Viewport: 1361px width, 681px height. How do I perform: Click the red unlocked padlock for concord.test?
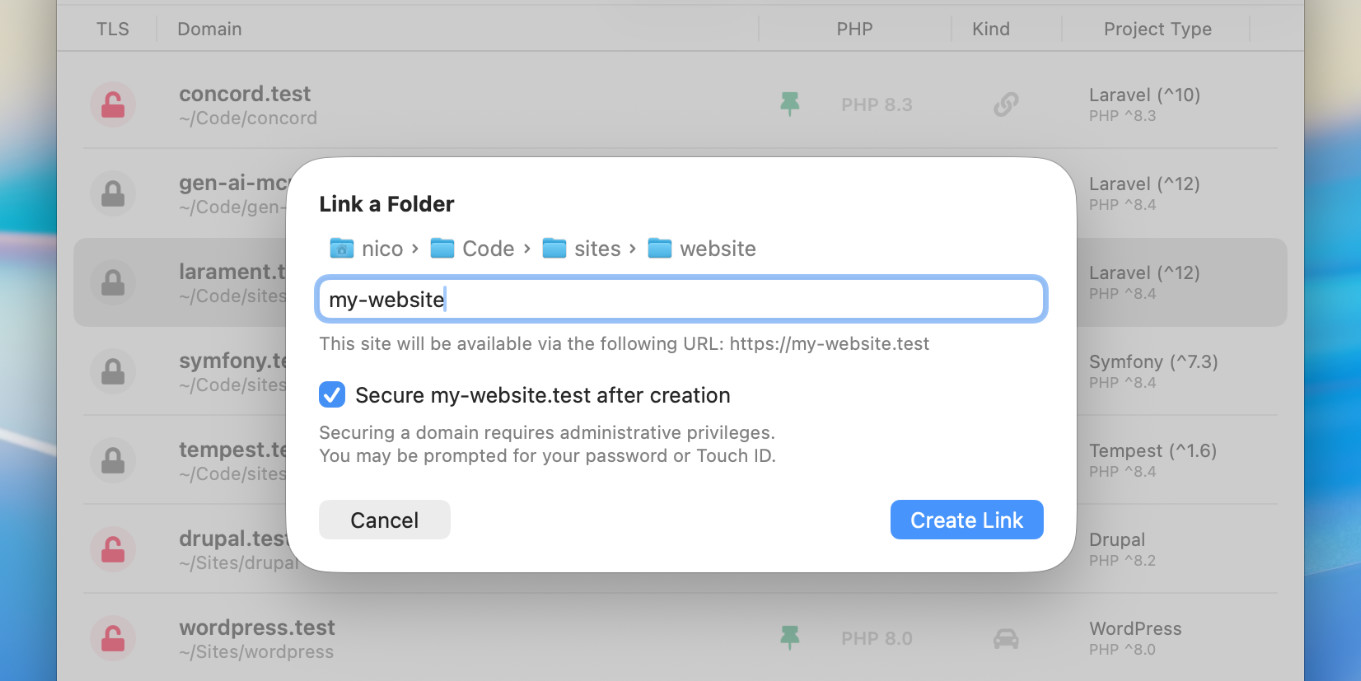pos(113,105)
